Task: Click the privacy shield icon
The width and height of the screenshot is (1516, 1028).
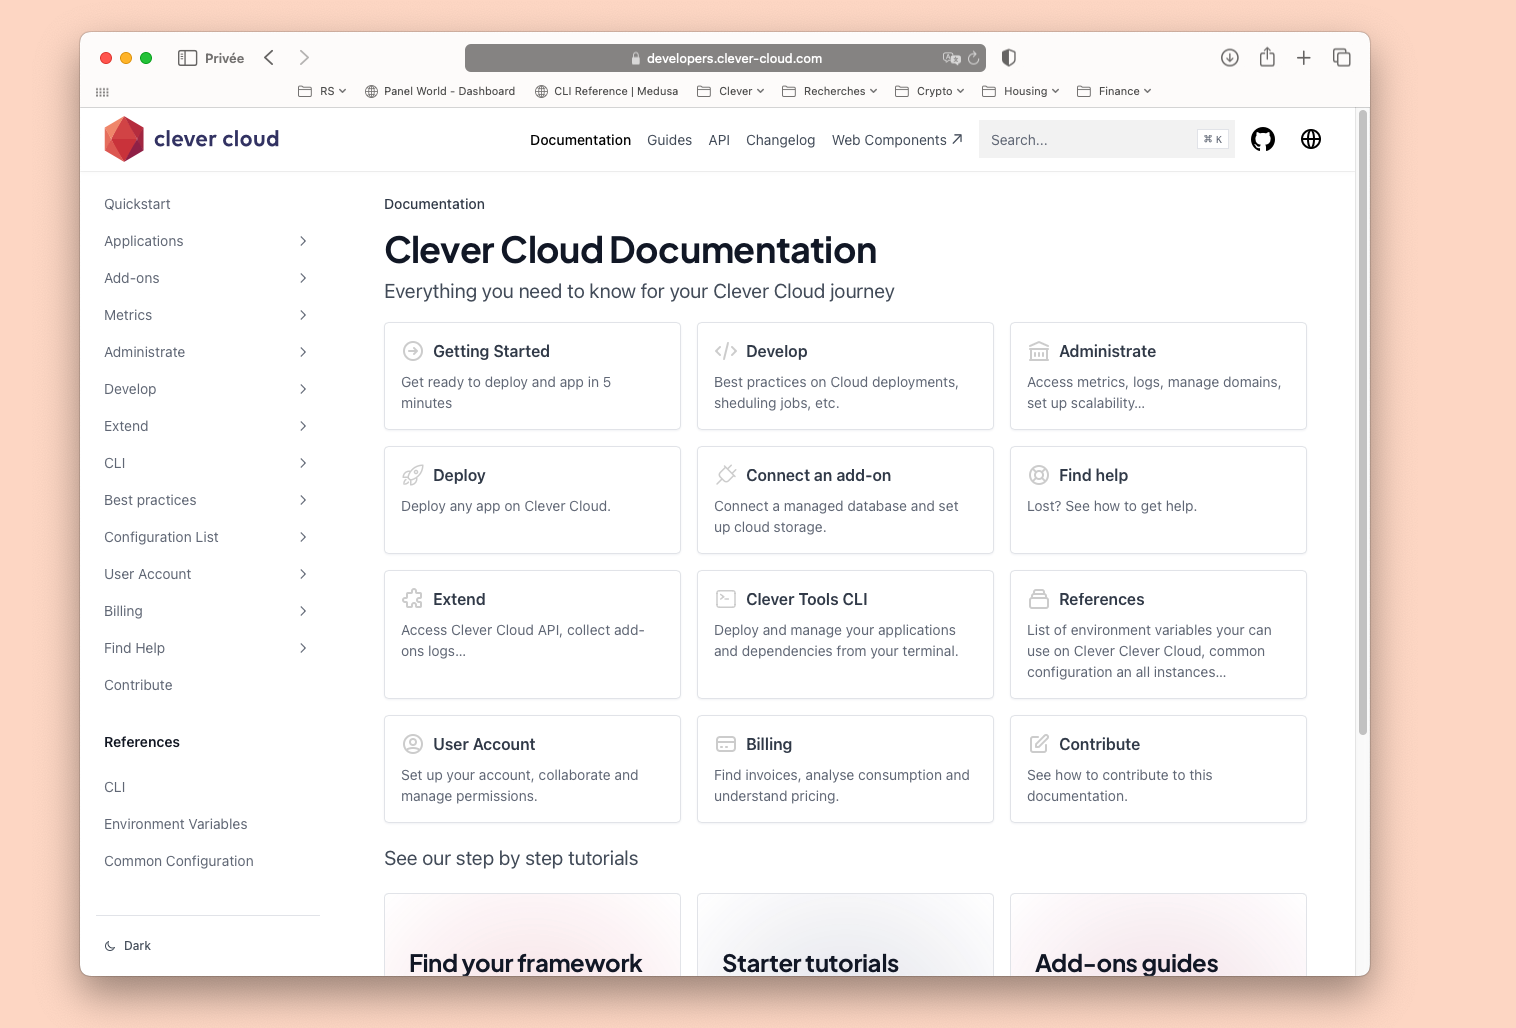Action: point(1009,58)
